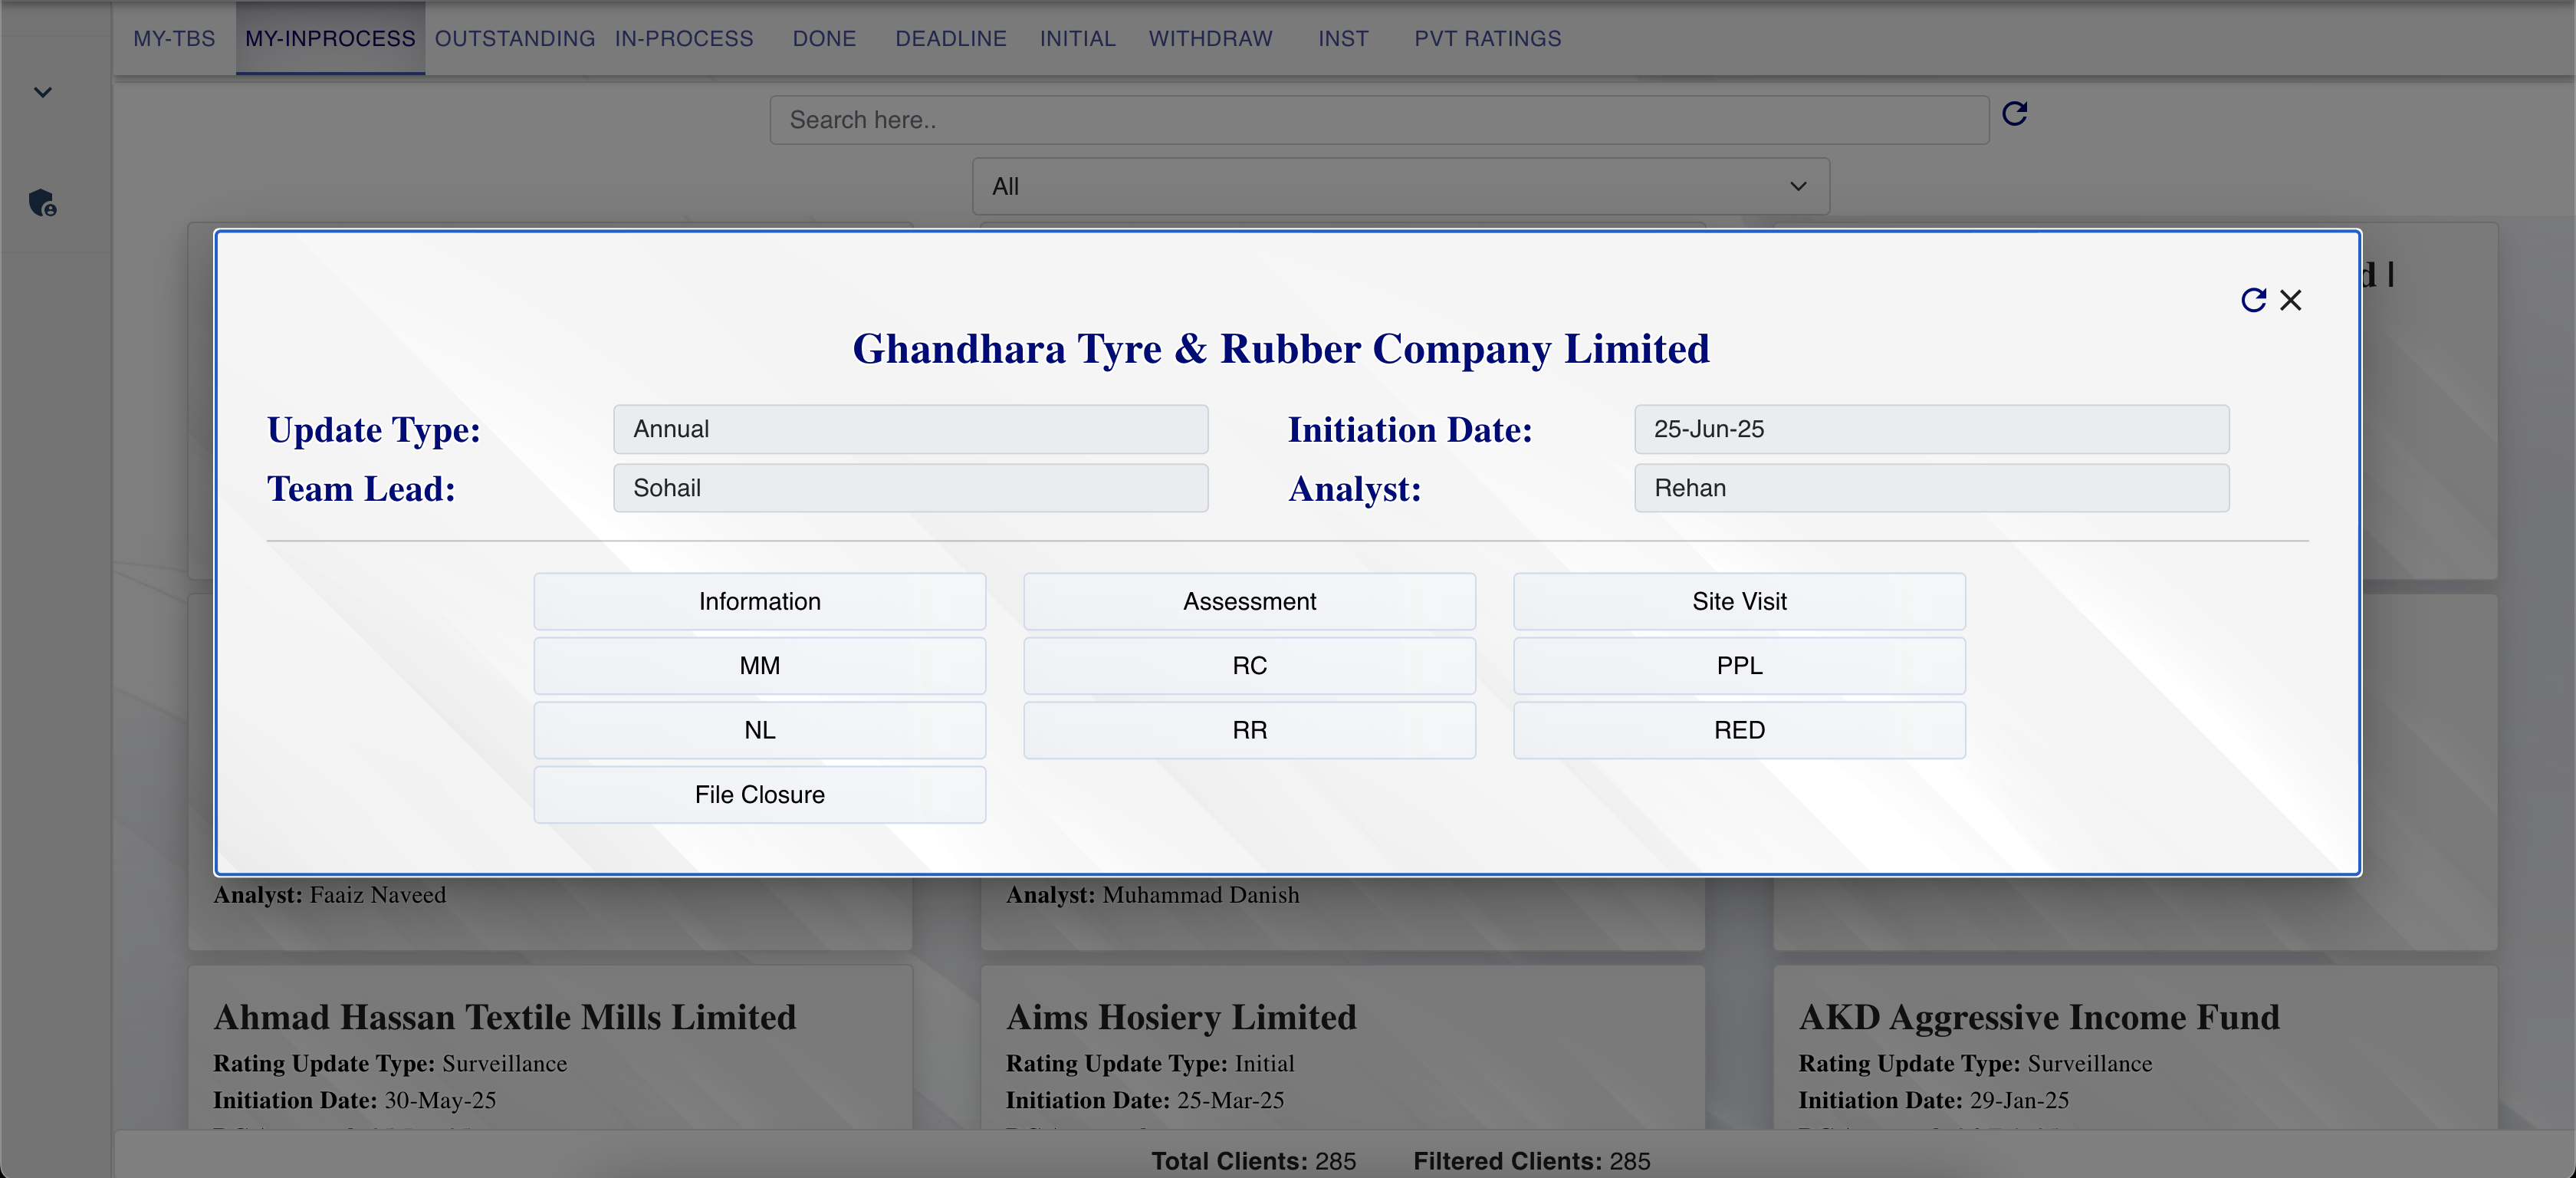Viewport: 2576px width, 1178px height.
Task: Click Initiation Date 30-May-25 text
Action: pos(354,1100)
